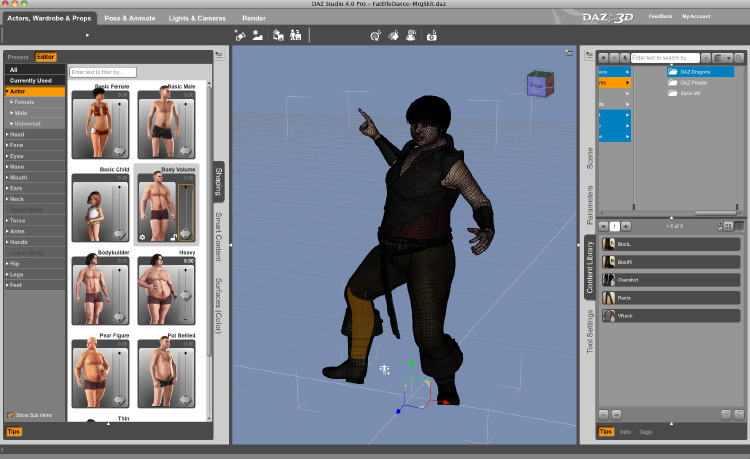Screen dimensions: 750x459
Task: Click the database view icon in Content Library
Action: coord(717,58)
